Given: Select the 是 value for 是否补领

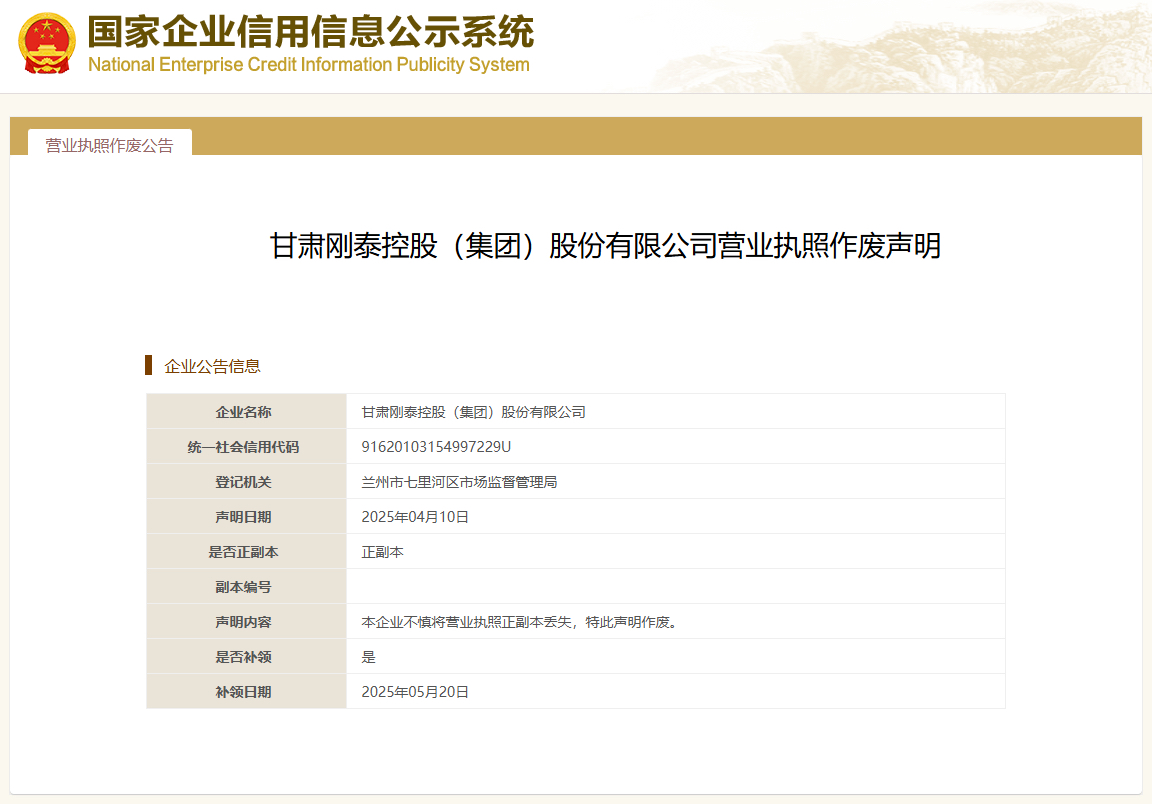Looking at the screenshot, I should click(368, 657).
